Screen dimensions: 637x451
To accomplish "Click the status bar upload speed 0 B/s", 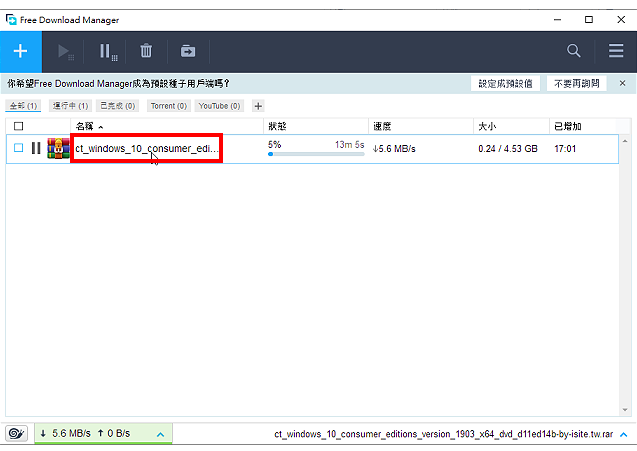I will [x=113, y=434].
